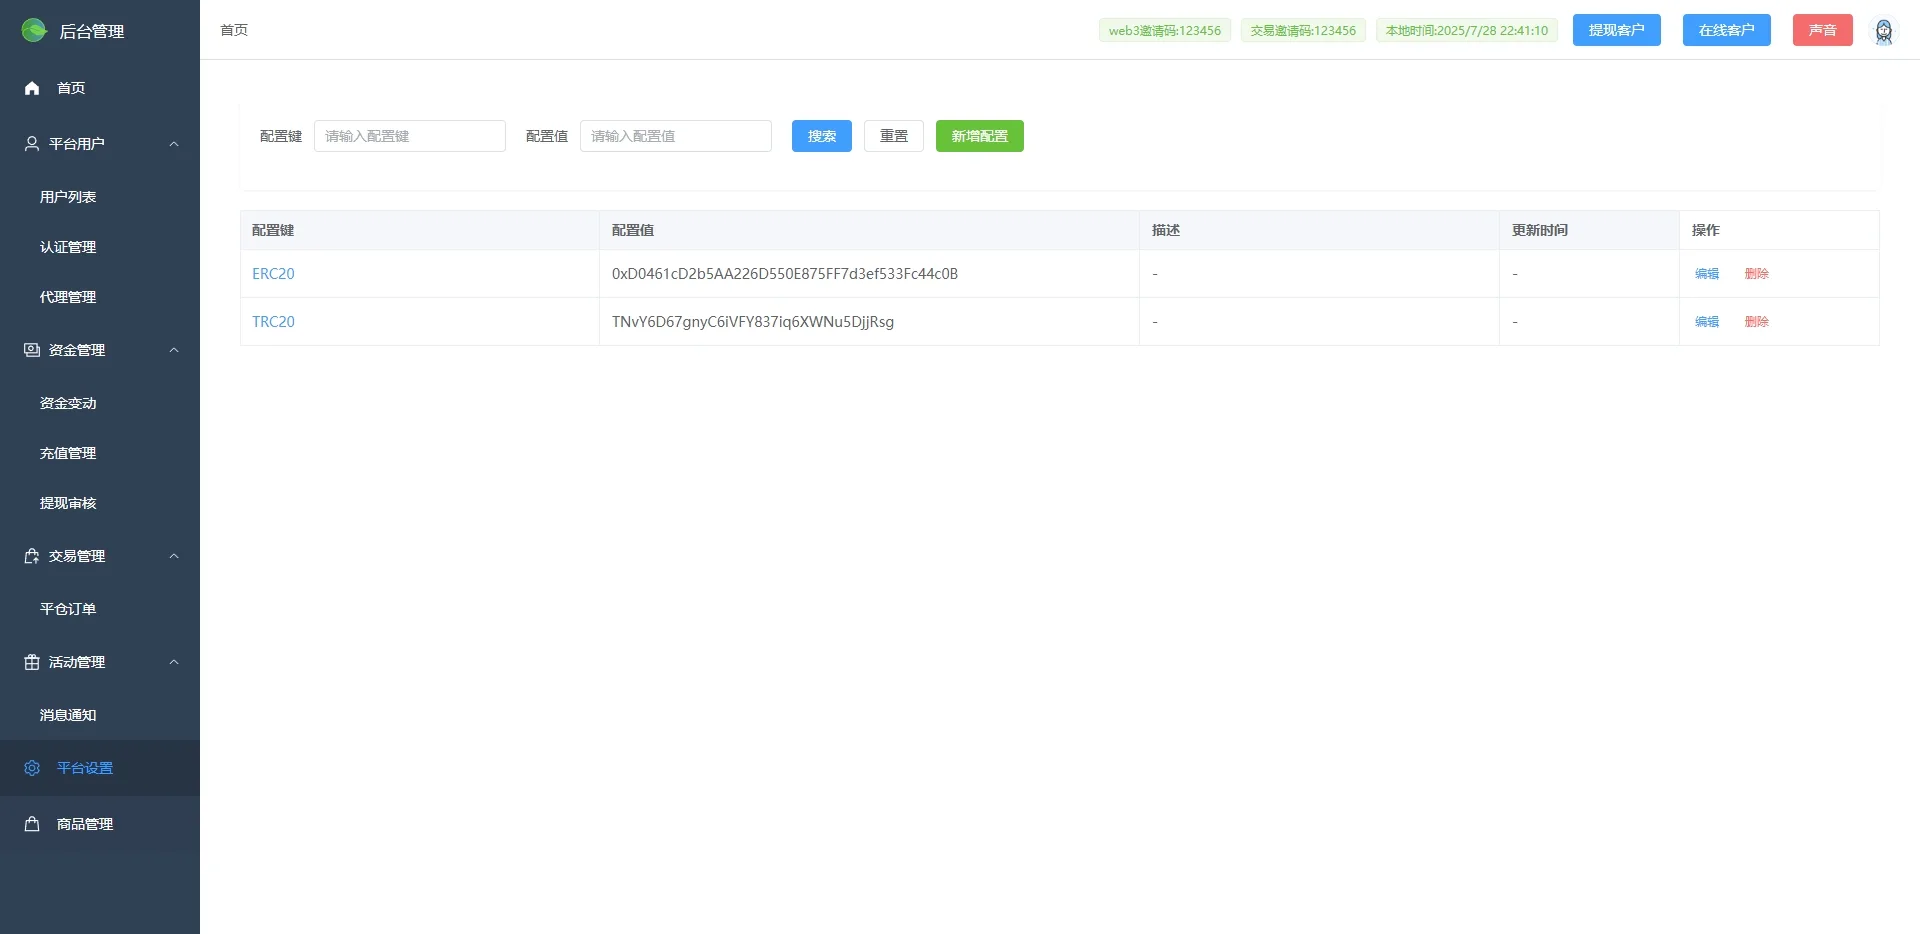The image size is (1920, 934).
Task: Click 编辑 on the TRC20 row
Action: click(x=1706, y=321)
